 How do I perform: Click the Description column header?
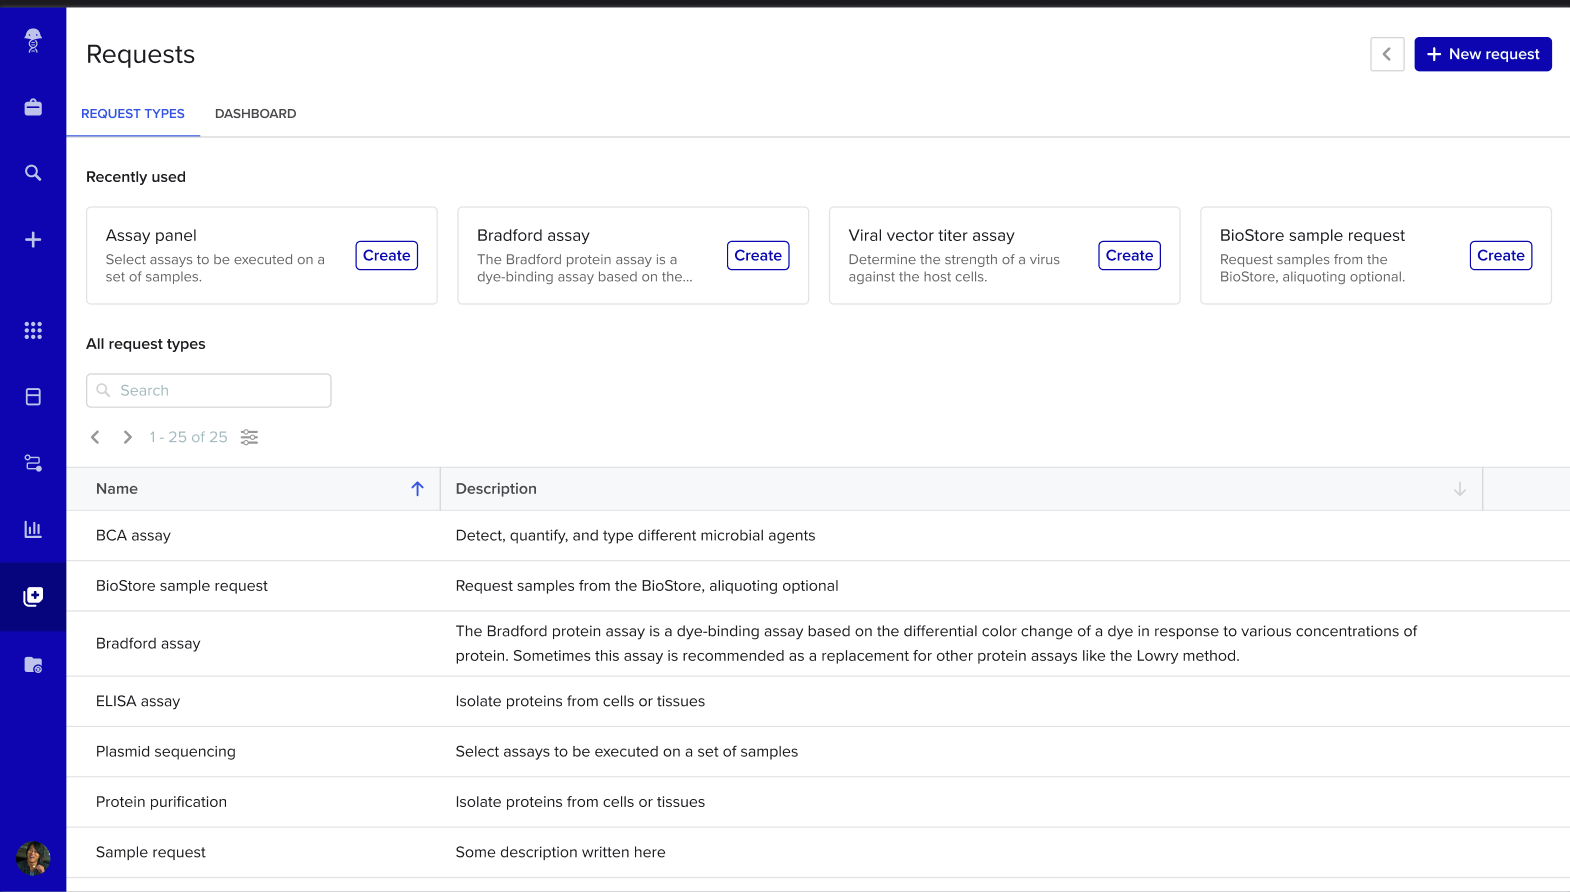click(961, 489)
